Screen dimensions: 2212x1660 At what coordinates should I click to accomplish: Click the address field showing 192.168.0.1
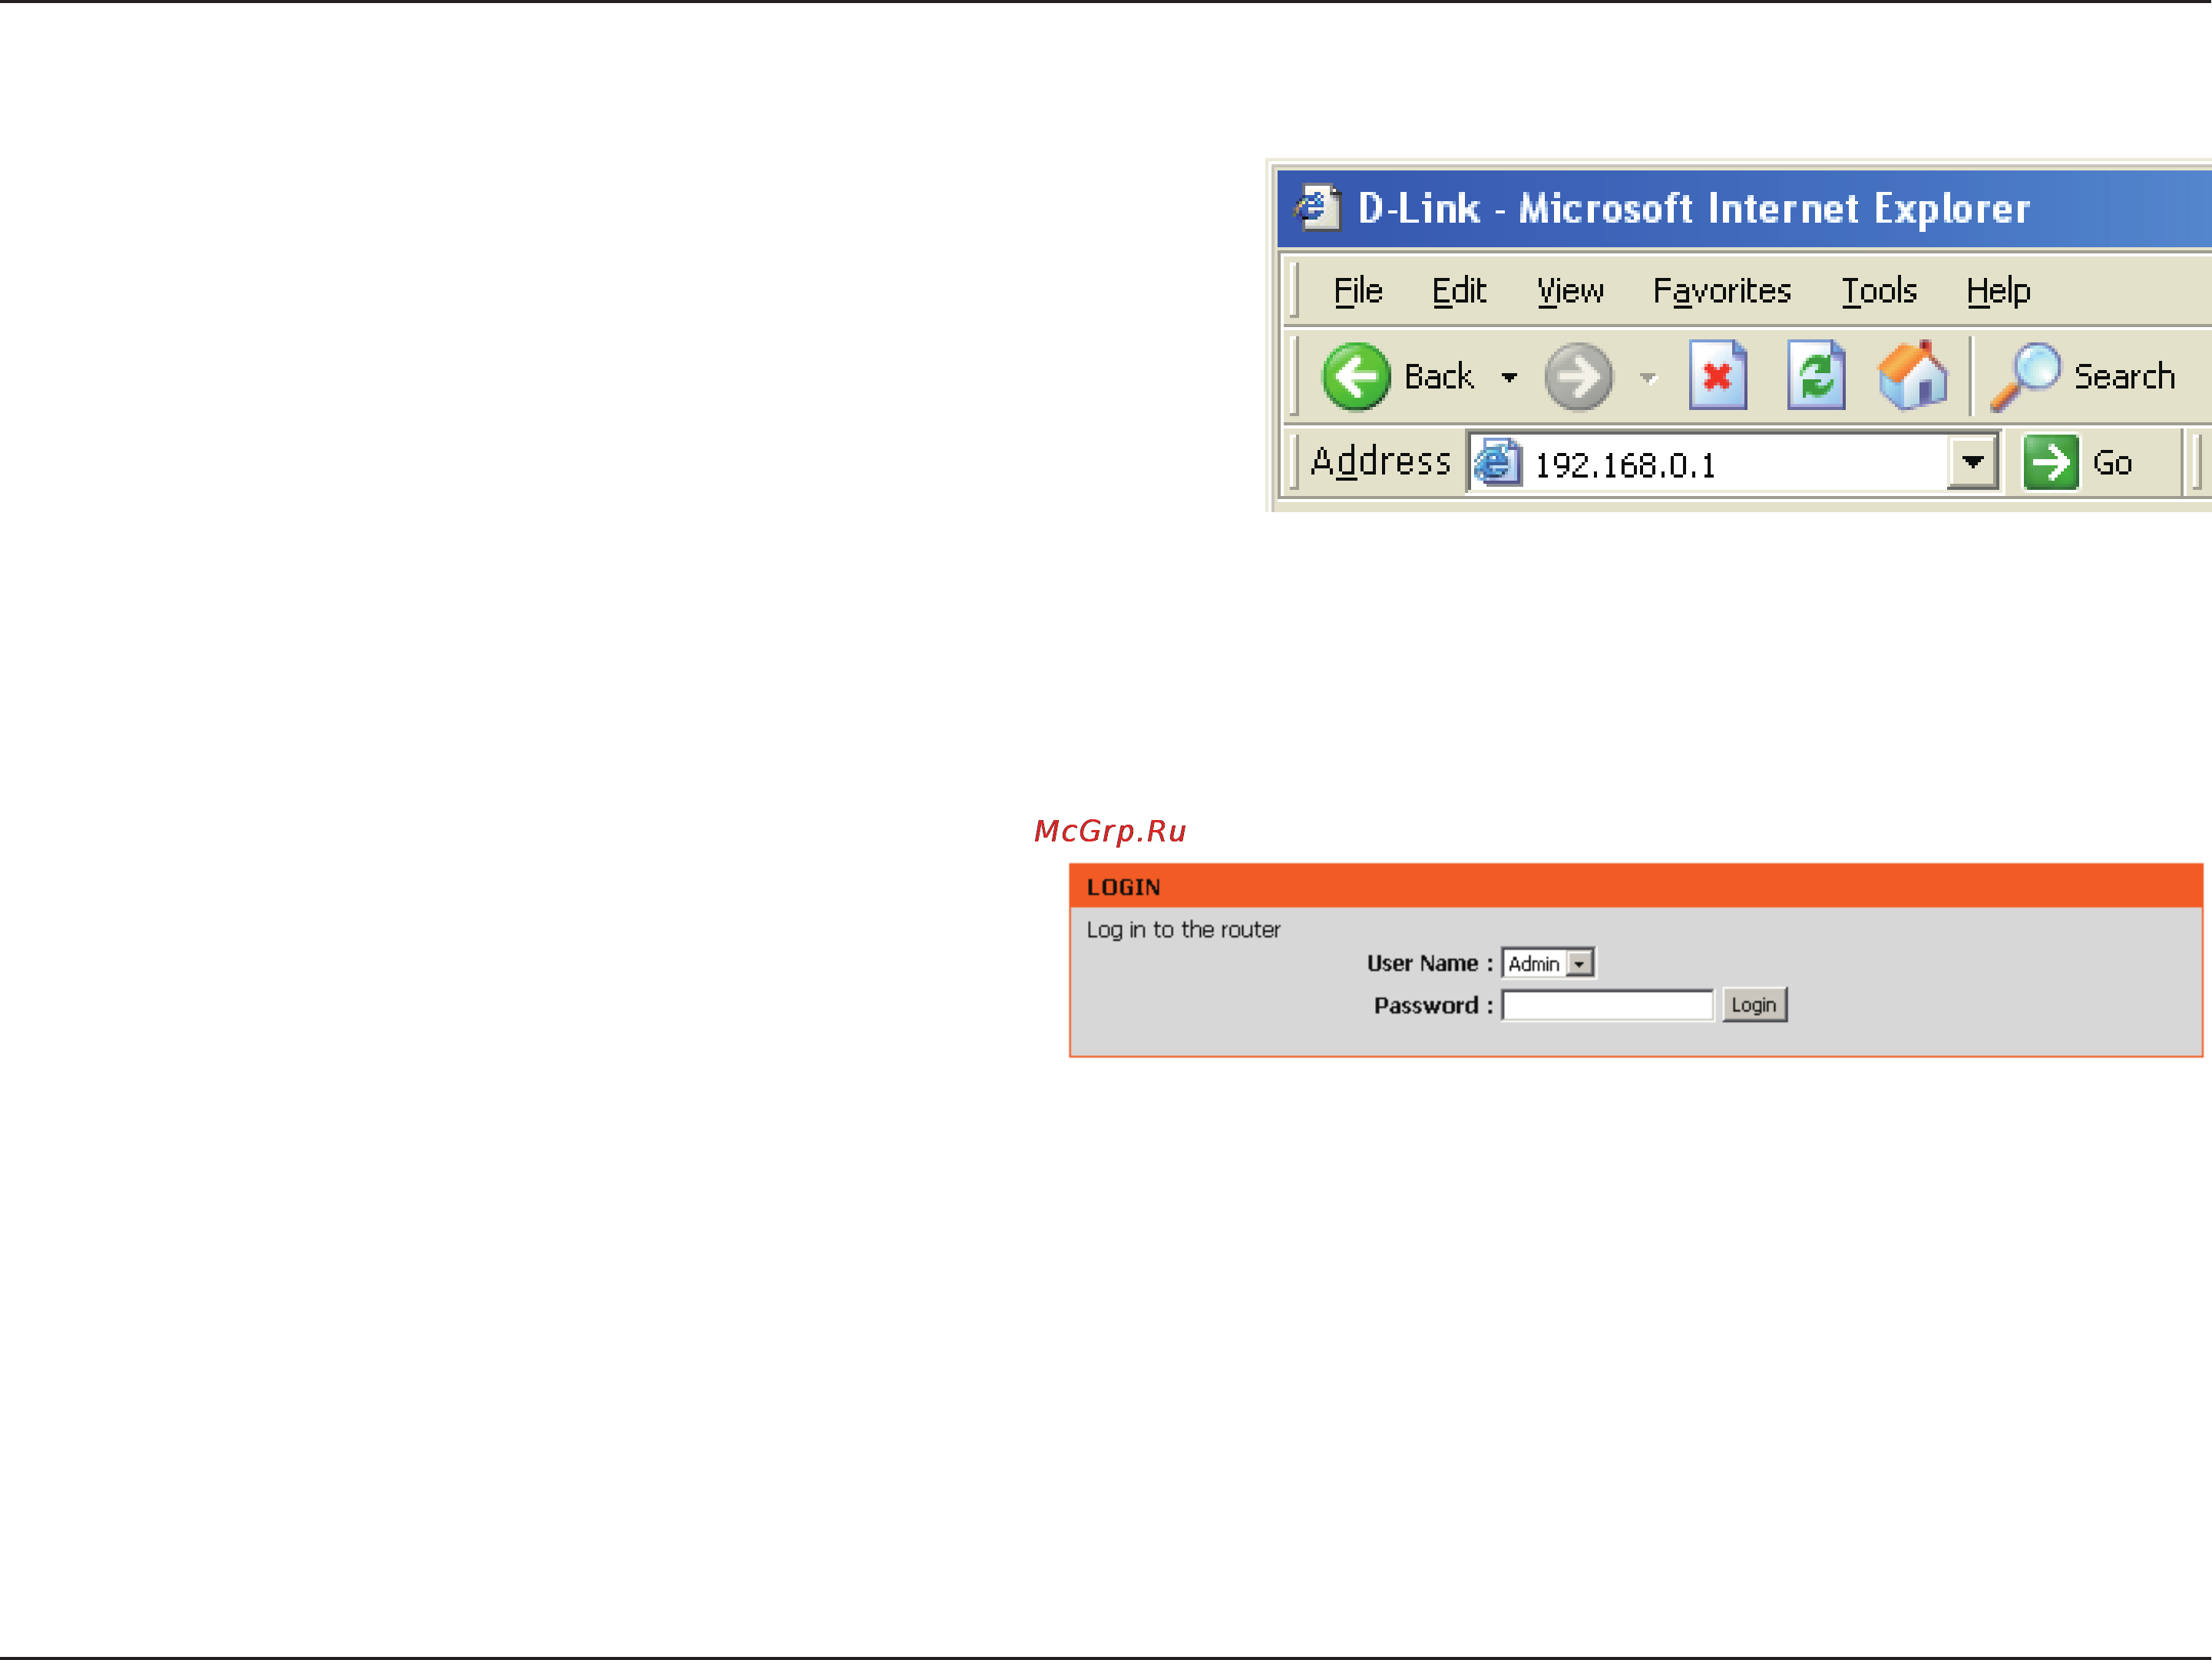(1734, 463)
